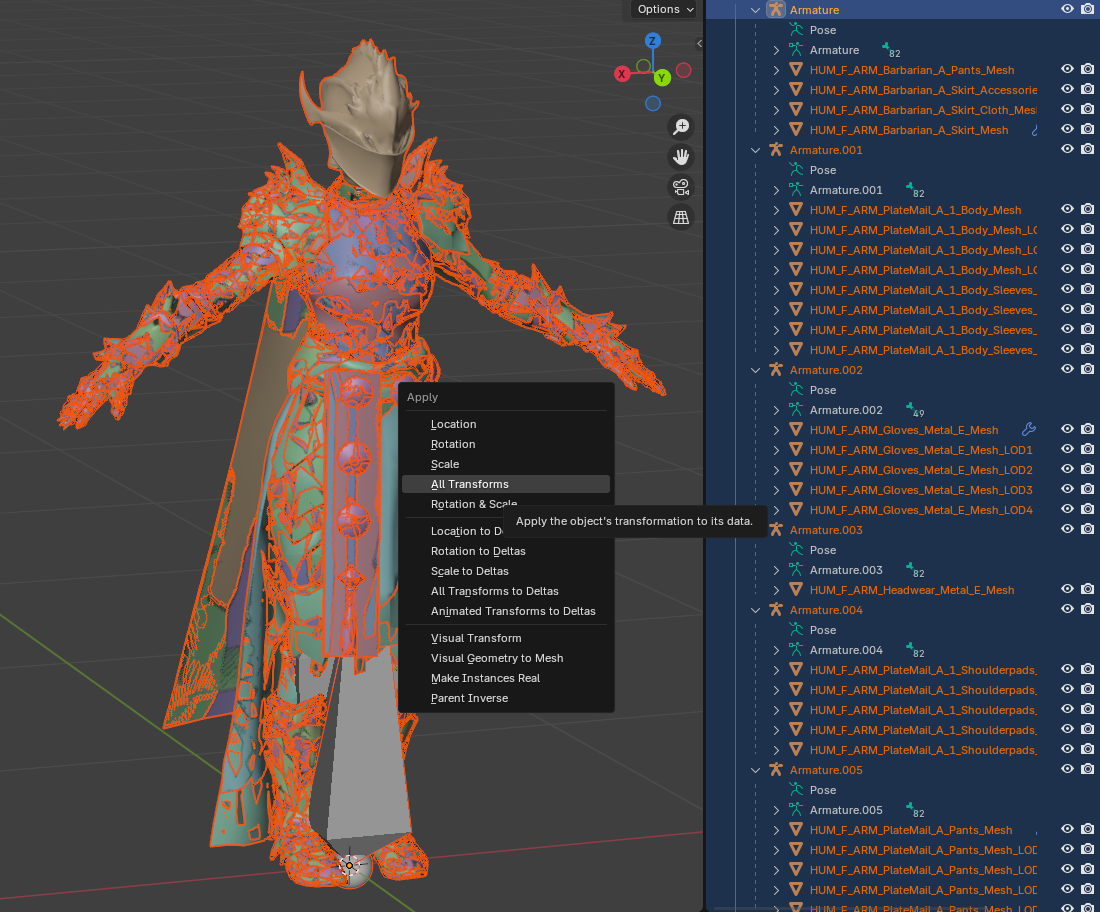
Task: Hide top Armature with its eye icon
Action: tap(1067, 9)
